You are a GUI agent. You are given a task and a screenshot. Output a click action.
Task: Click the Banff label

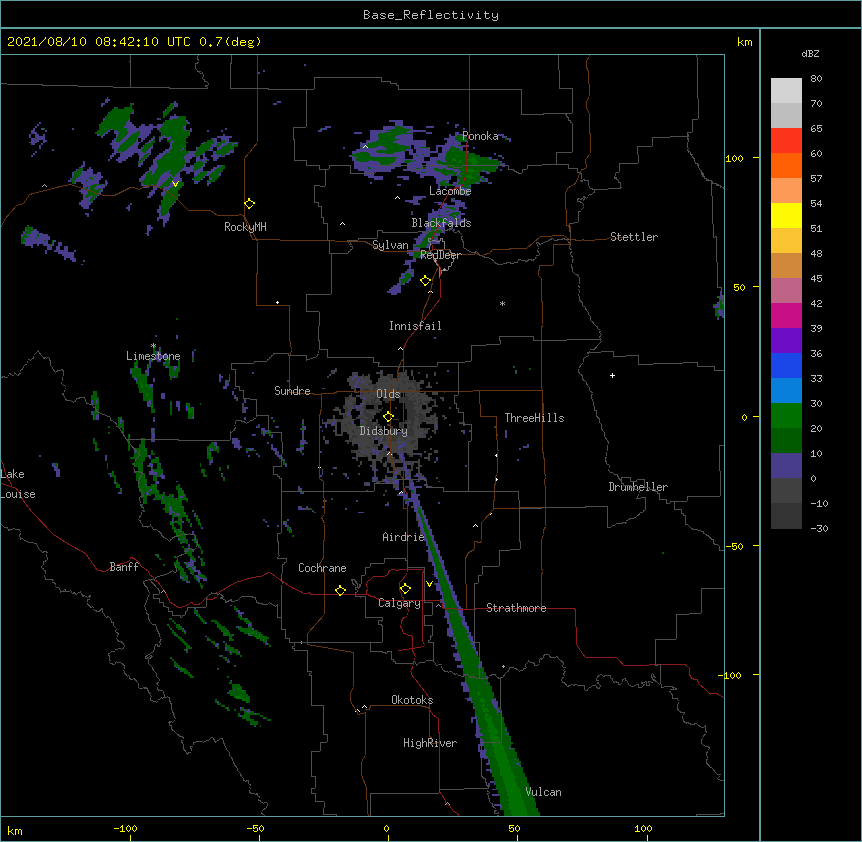click(124, 567)
